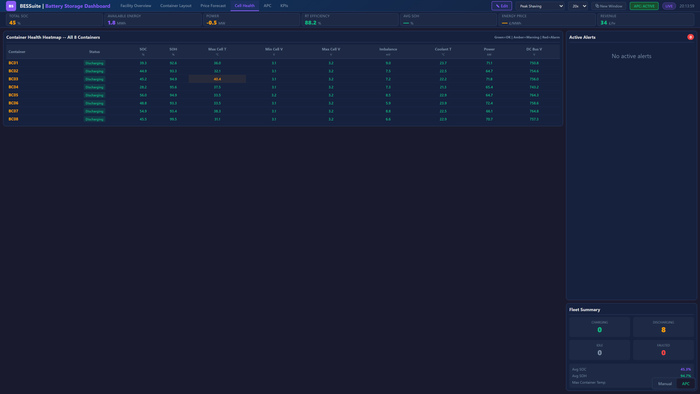Screen dimensions: 700x394
Task: Click the Idle count tile
Action: pos(600,350)
